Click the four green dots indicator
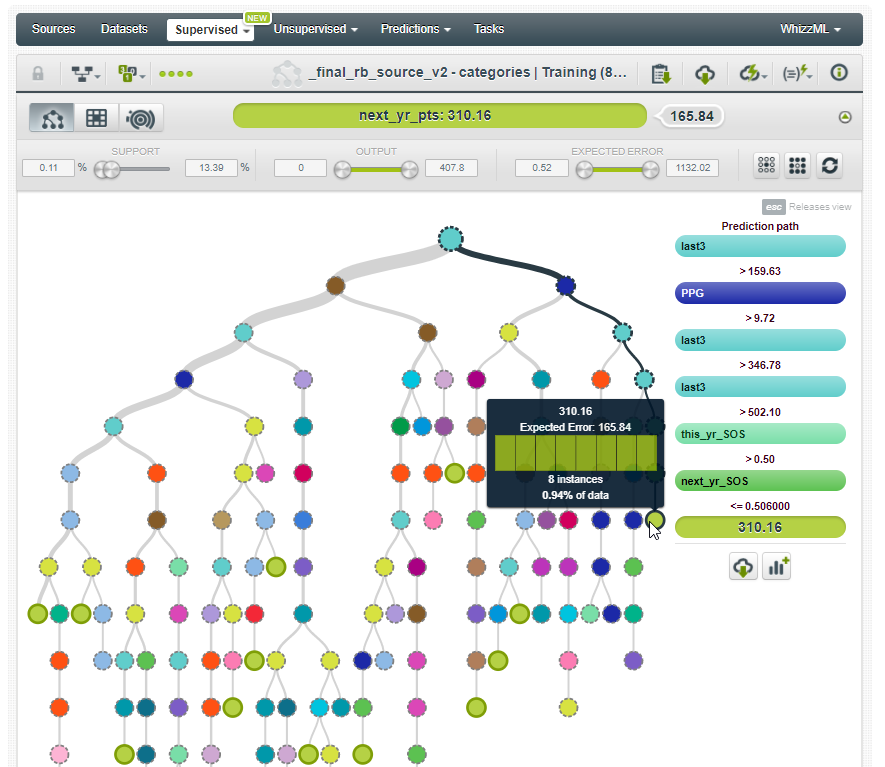 (x=176, y=73)
